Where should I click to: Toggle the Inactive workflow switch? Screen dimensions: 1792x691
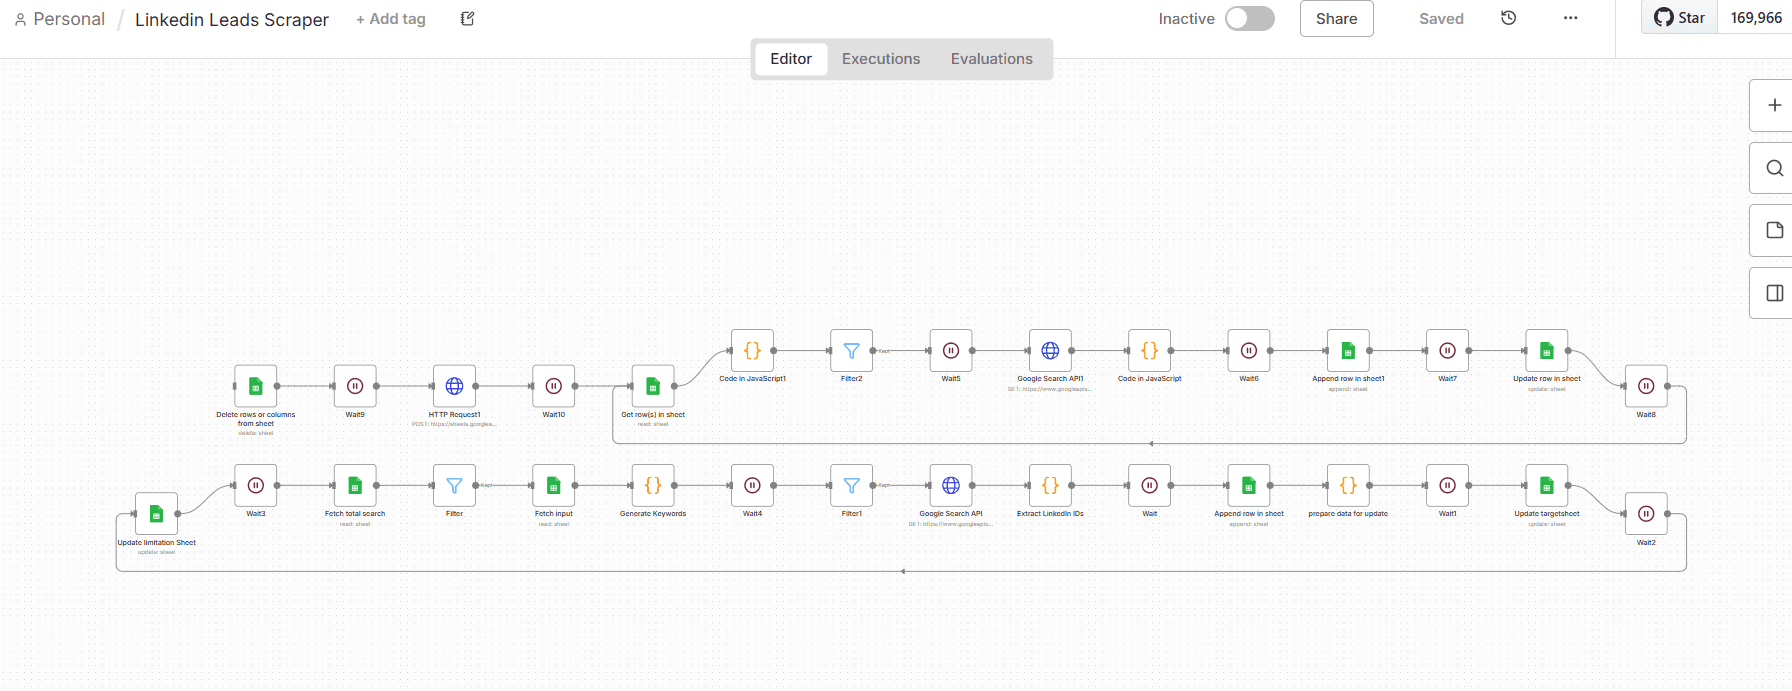point(1249,19)
